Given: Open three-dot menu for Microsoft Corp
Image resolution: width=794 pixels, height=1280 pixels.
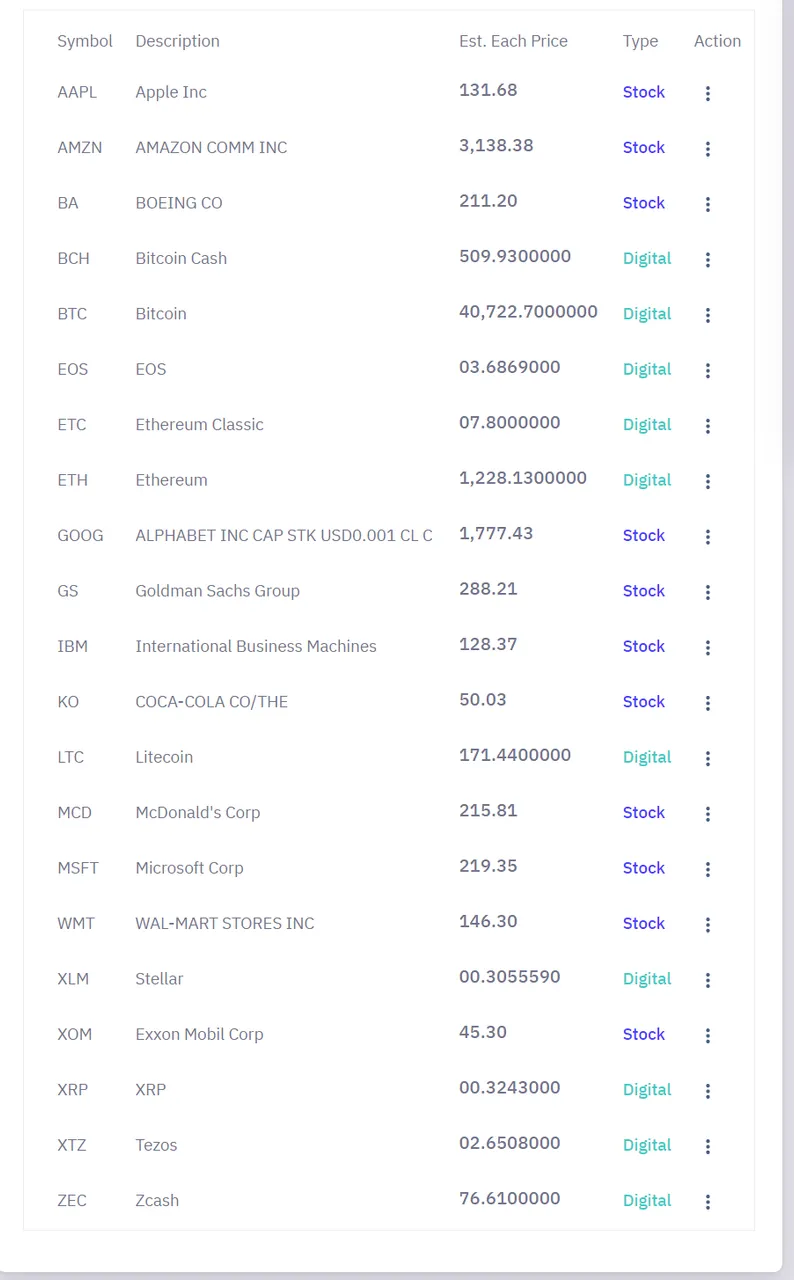Looking at the screenshot, I should [708, 871].
